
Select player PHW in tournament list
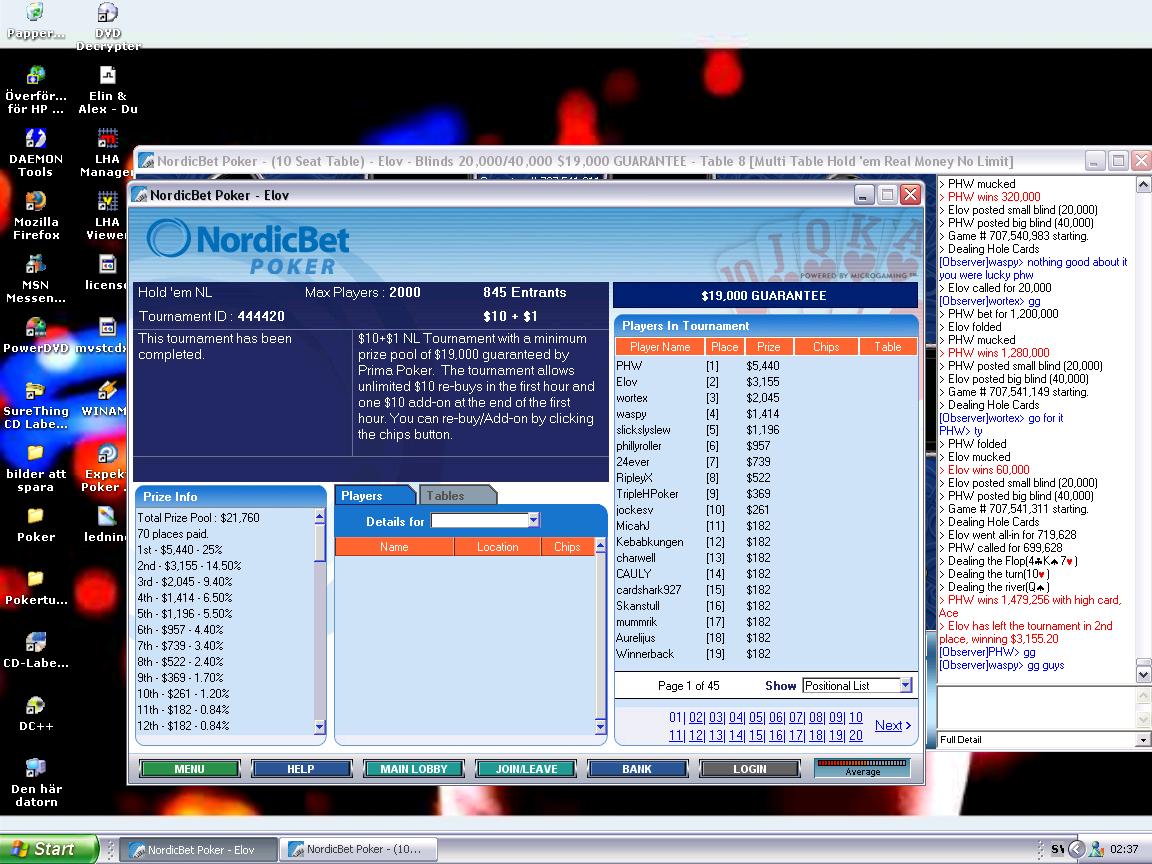pos(766,366)
